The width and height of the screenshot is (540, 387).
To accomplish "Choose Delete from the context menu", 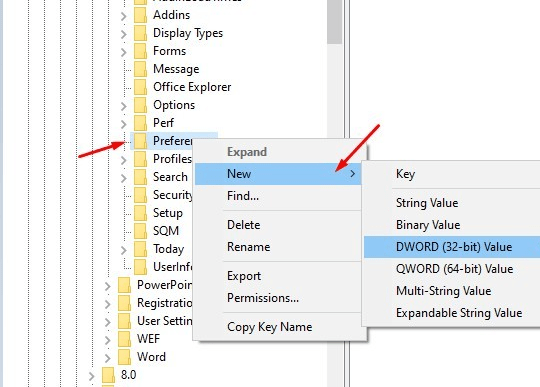I will (x=278, y=225).
